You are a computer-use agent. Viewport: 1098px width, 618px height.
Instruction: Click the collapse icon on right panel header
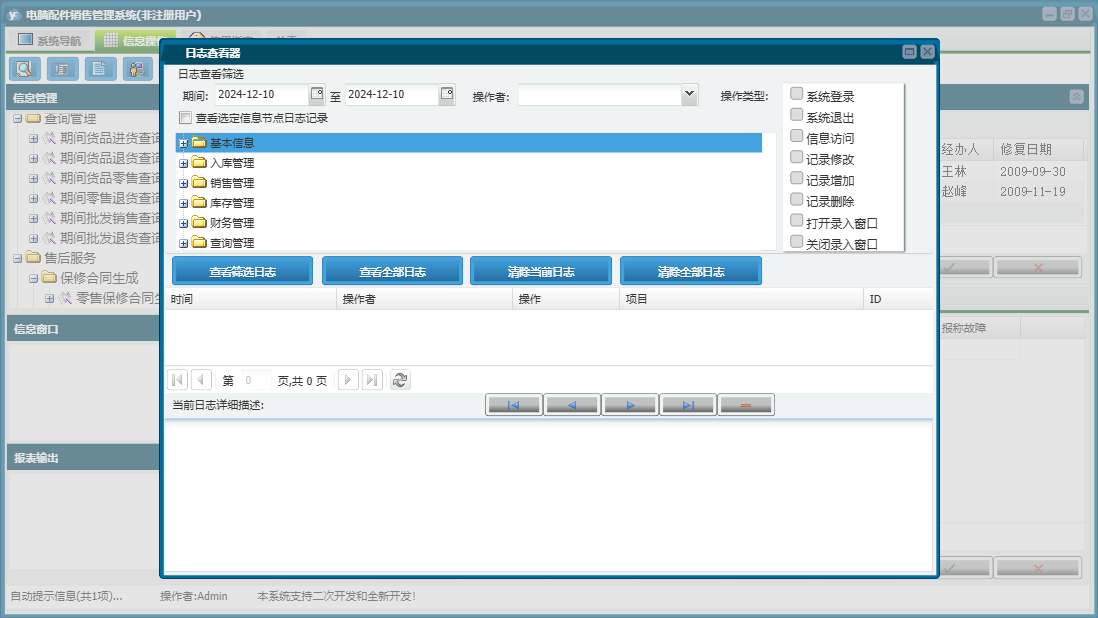pyautogui.click(x=1076, y=97)
